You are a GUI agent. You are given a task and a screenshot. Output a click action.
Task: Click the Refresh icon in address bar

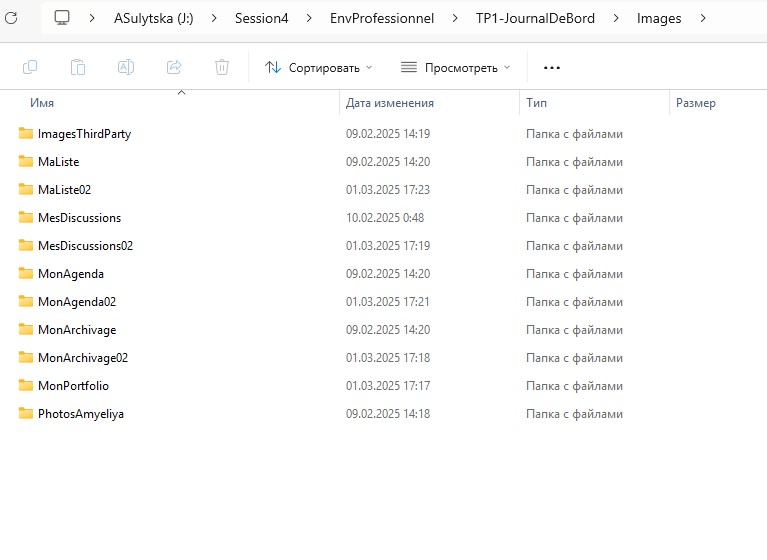11,18
